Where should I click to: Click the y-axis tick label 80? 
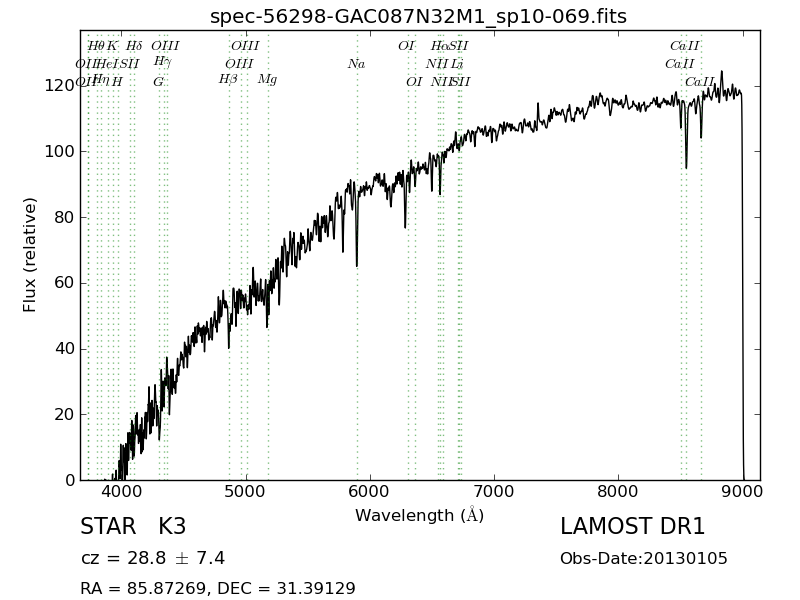click(64, 217)
